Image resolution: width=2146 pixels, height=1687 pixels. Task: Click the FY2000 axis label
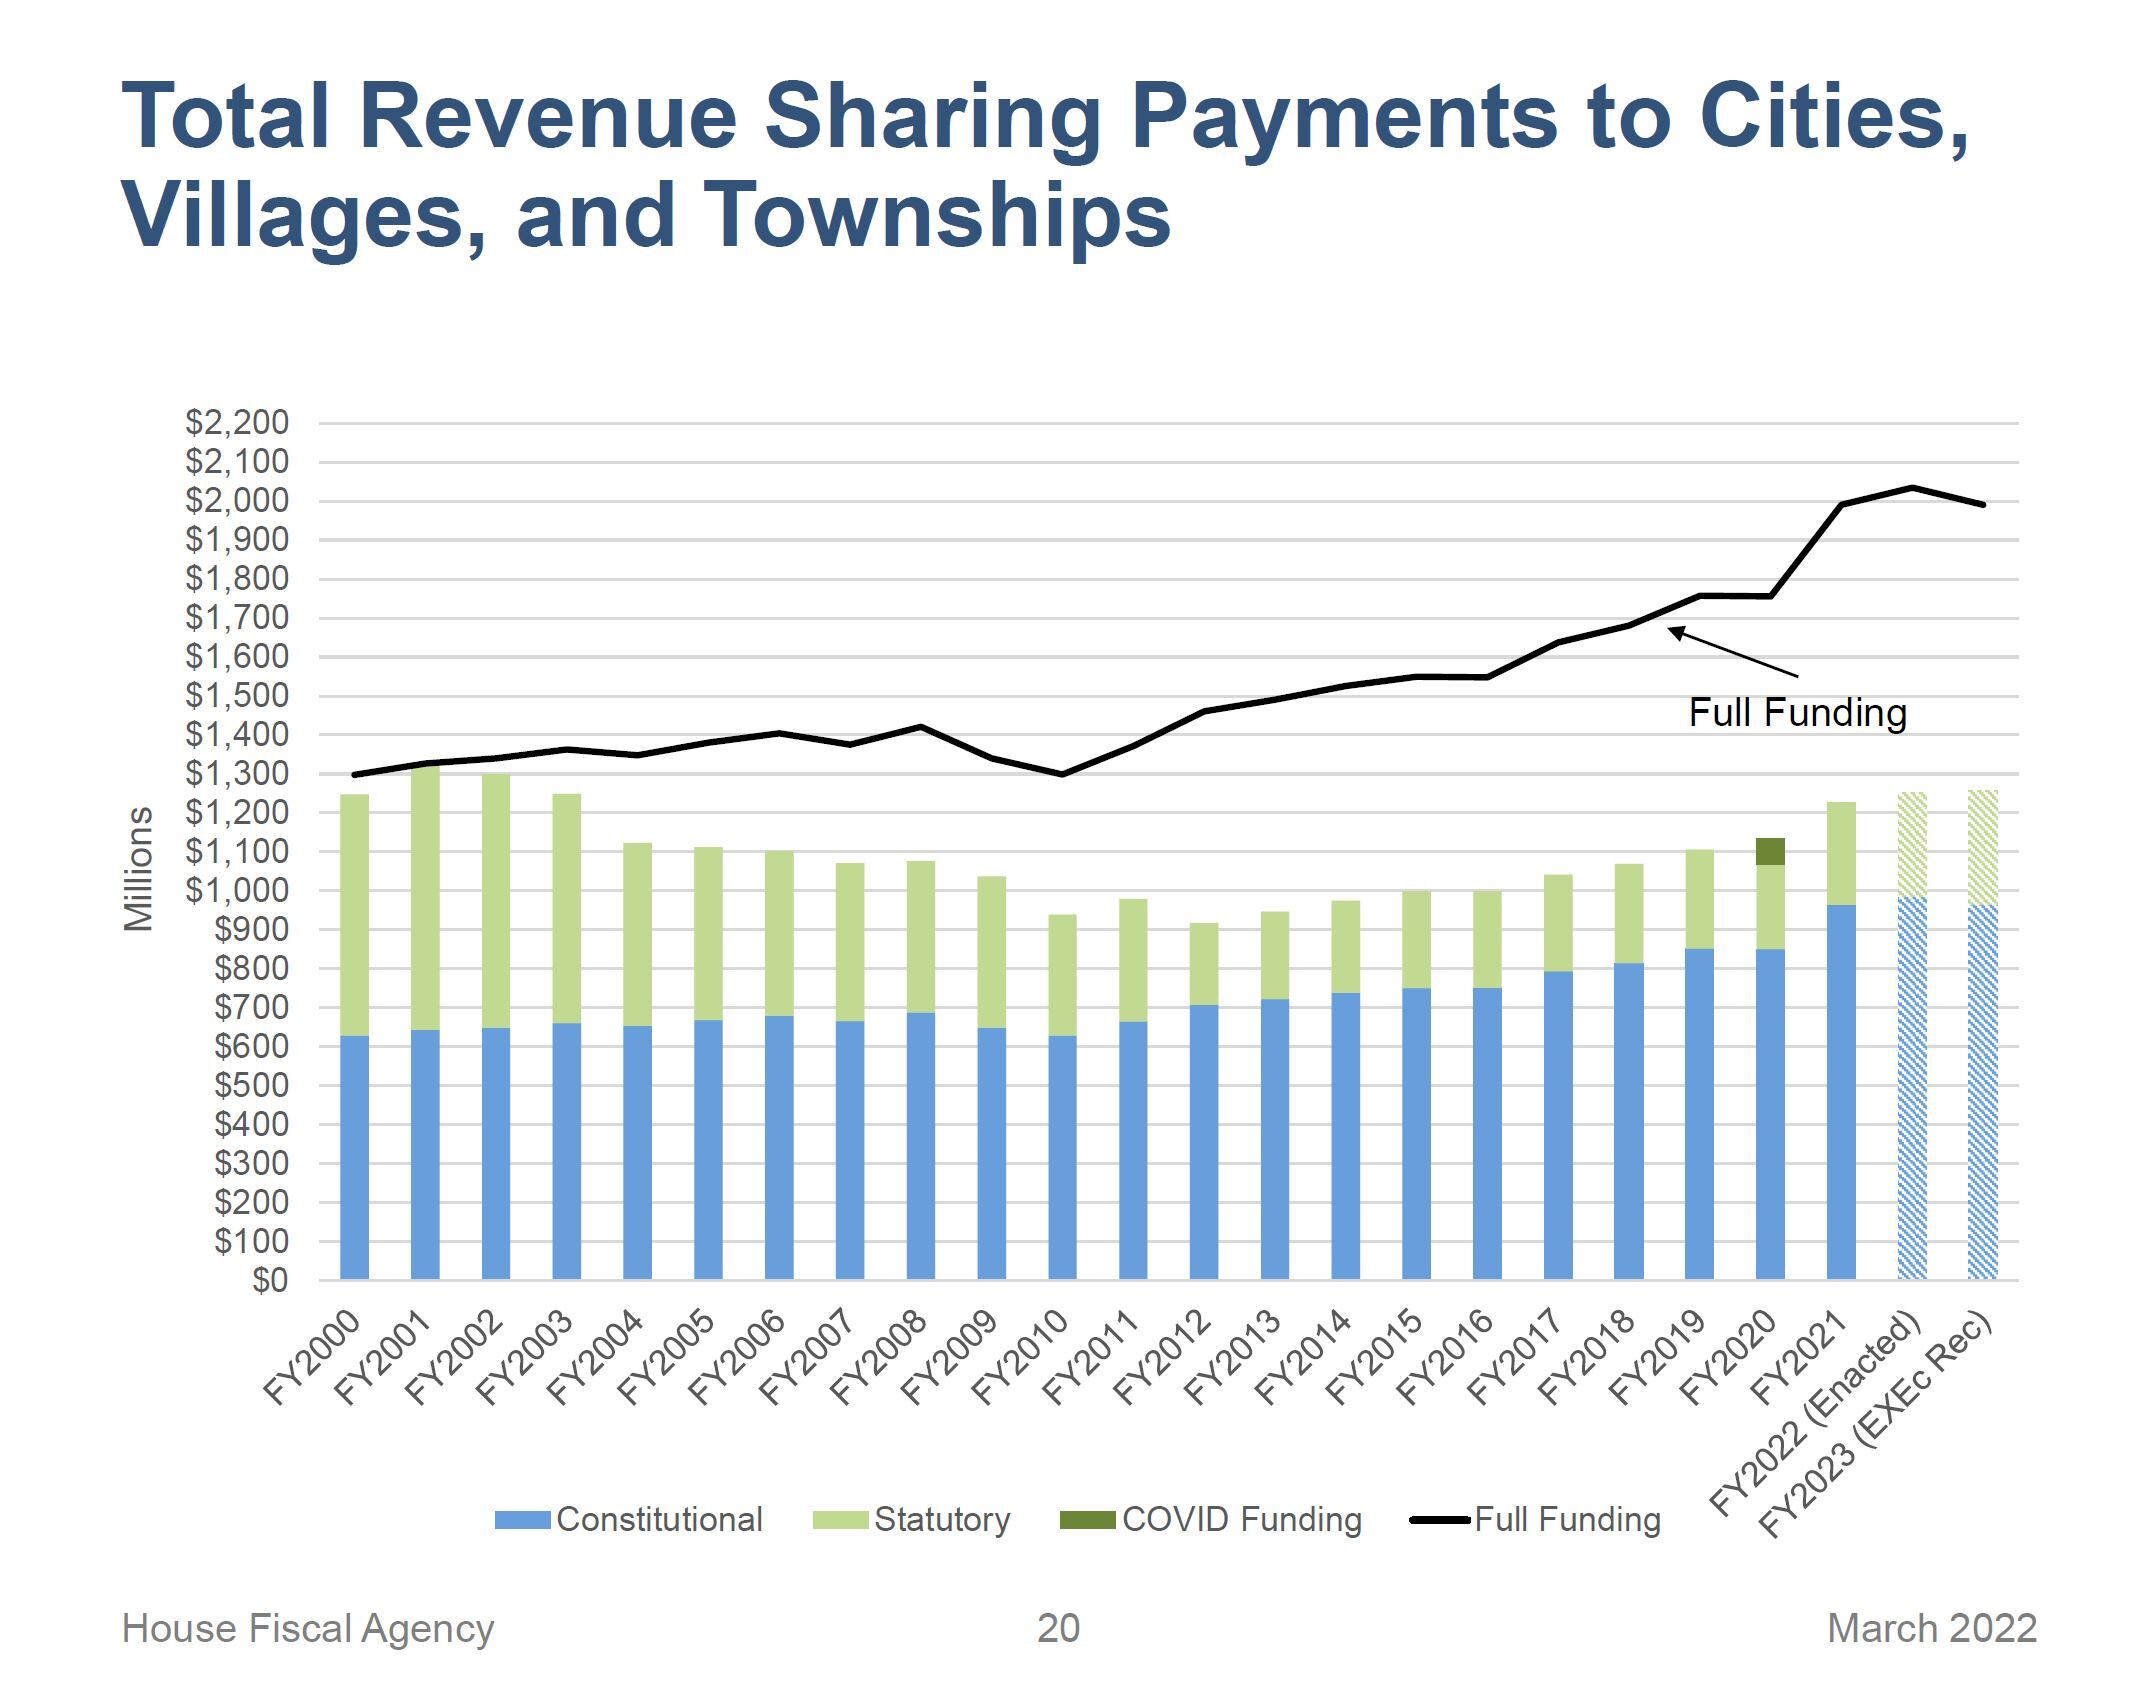(312, 1358)
